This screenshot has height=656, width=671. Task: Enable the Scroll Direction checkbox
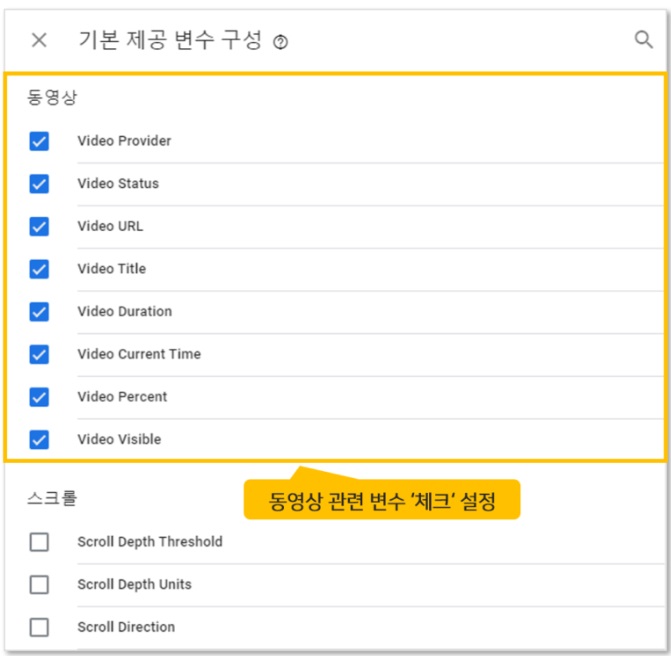tap(39, 627)
